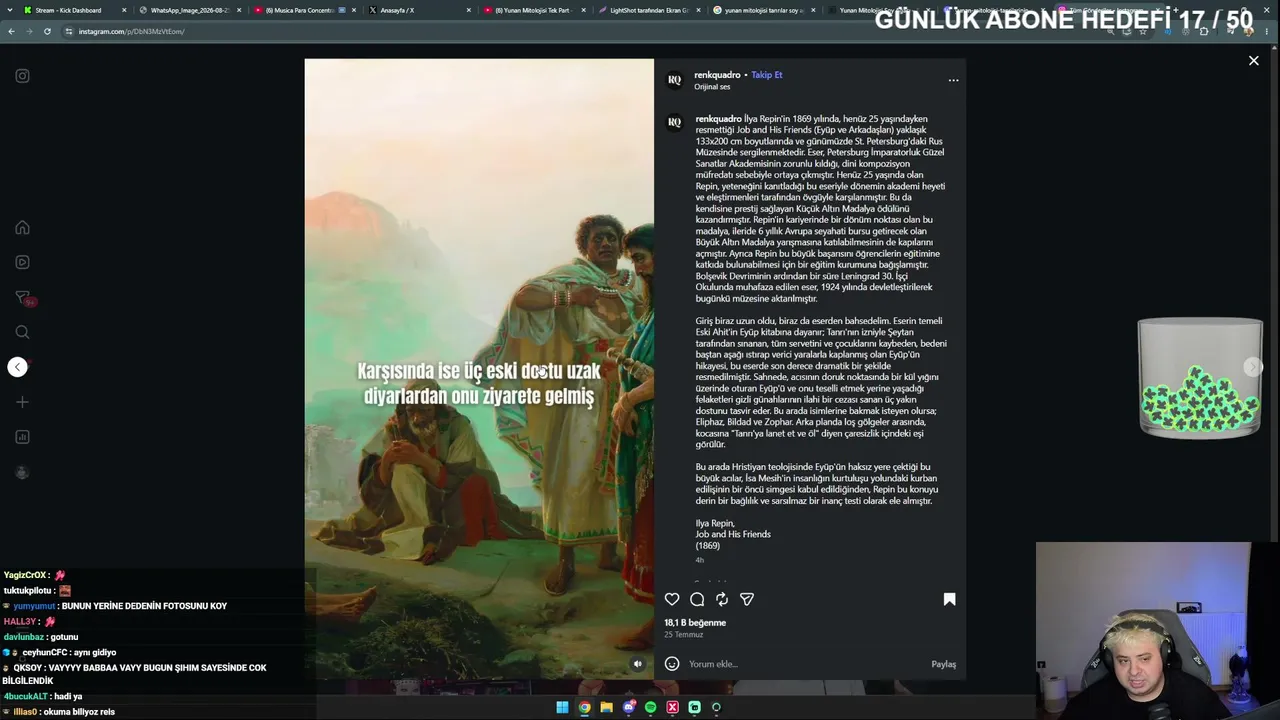1280x720 pixels.
Task: Reload the page with refresh button
Action: tap(47, 31)
